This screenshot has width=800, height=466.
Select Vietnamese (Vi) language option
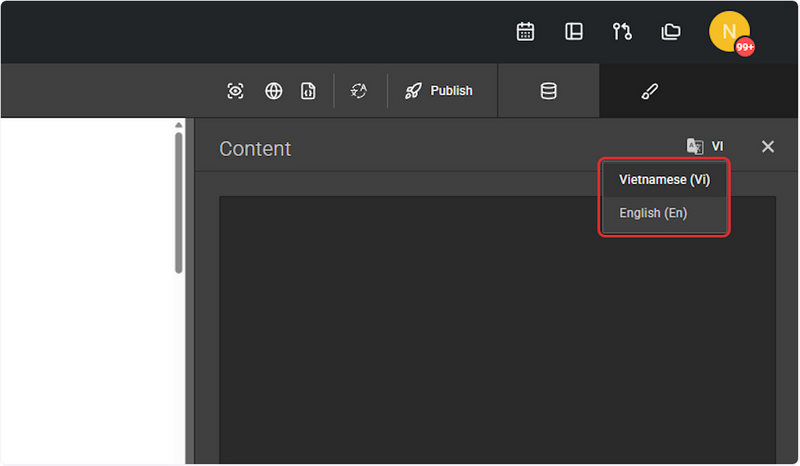664,180
